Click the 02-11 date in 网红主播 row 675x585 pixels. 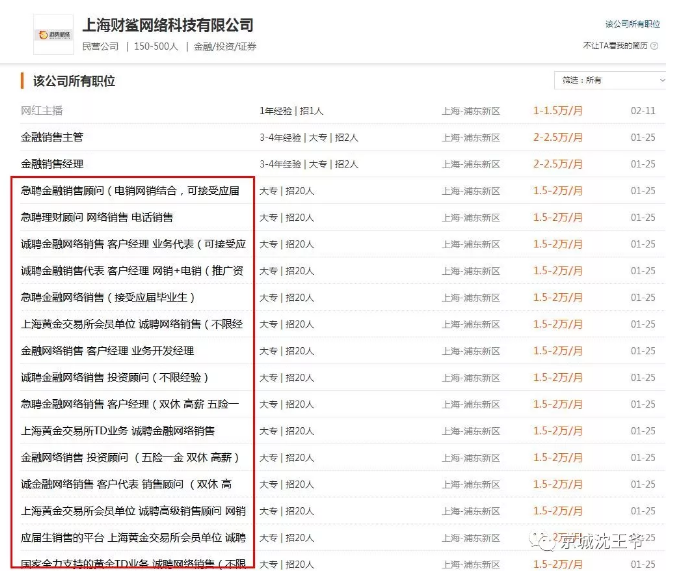643,111
